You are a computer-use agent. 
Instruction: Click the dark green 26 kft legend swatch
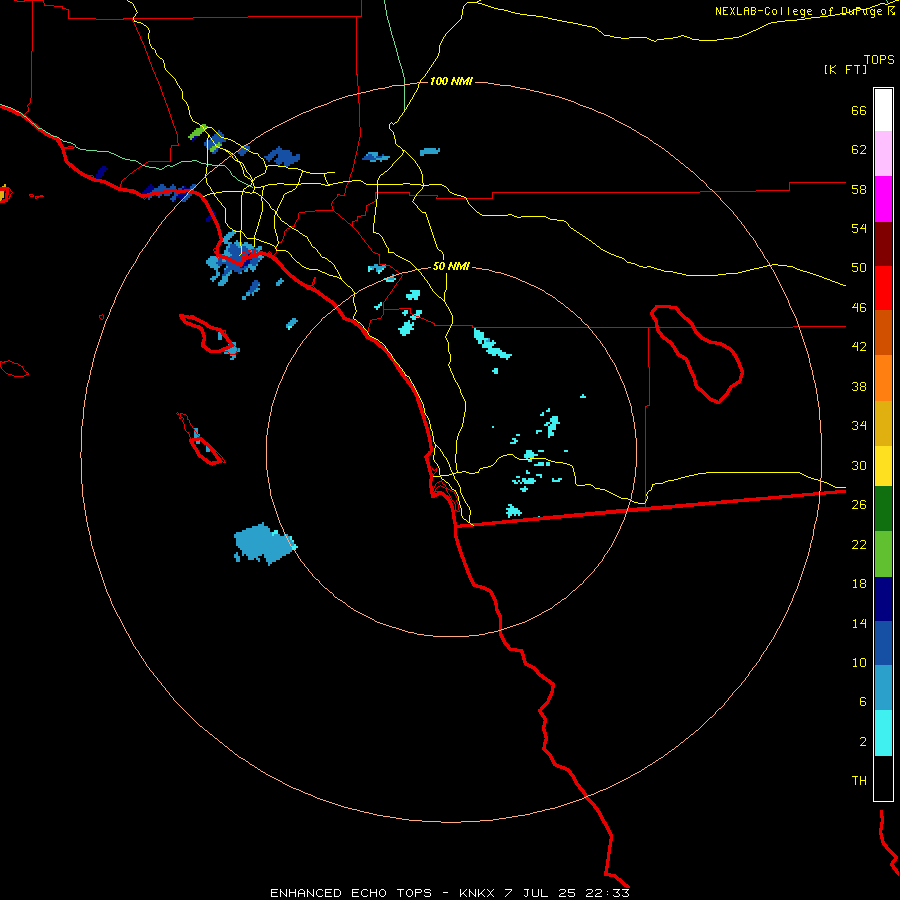[883, 509]
